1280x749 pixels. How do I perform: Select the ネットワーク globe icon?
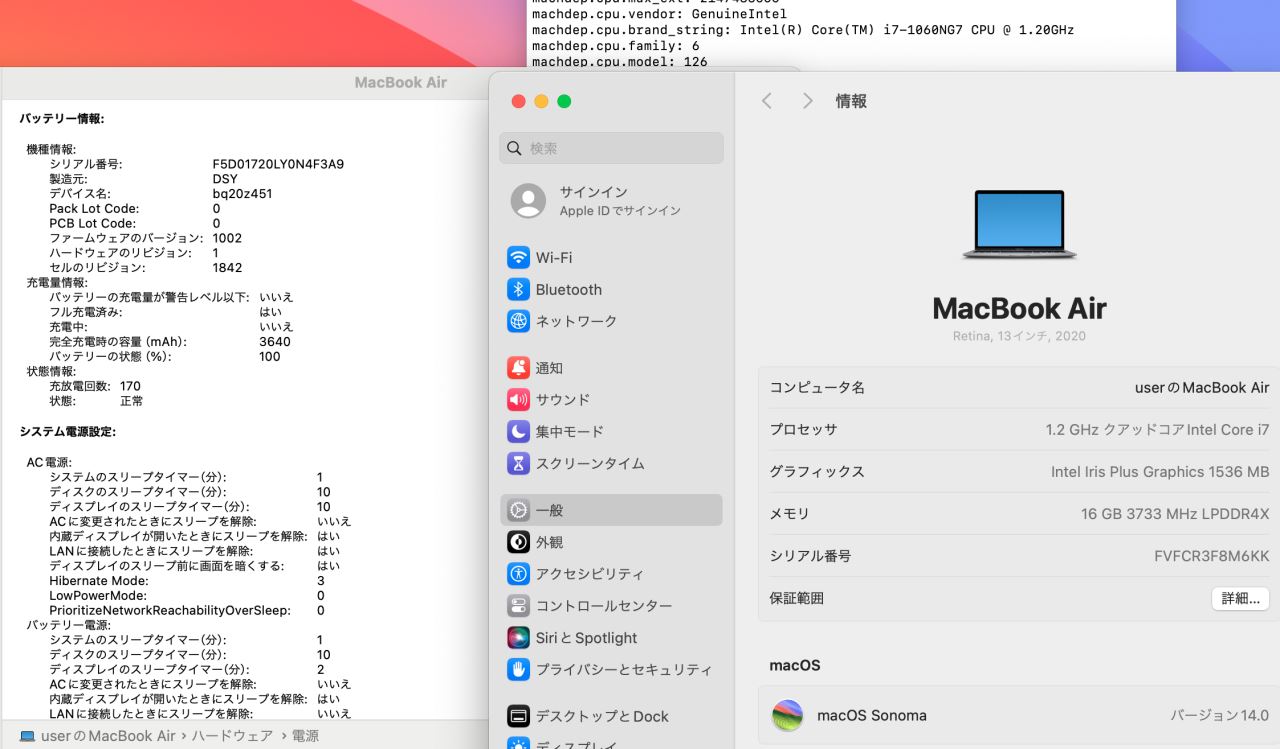point(518,321)
